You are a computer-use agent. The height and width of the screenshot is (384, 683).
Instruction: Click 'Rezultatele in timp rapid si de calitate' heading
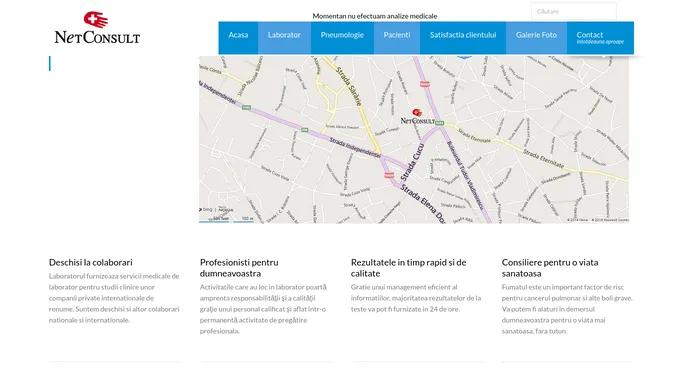tap(409, 268)
